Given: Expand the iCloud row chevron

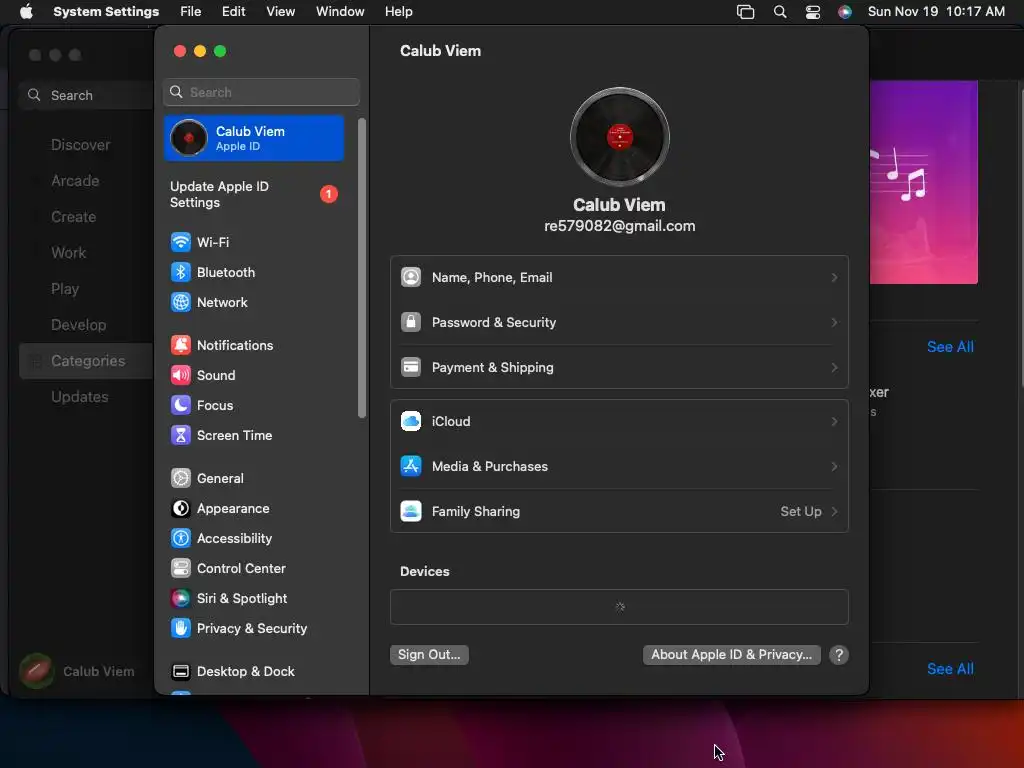Looking at the screenshot, I should (835, 422).
